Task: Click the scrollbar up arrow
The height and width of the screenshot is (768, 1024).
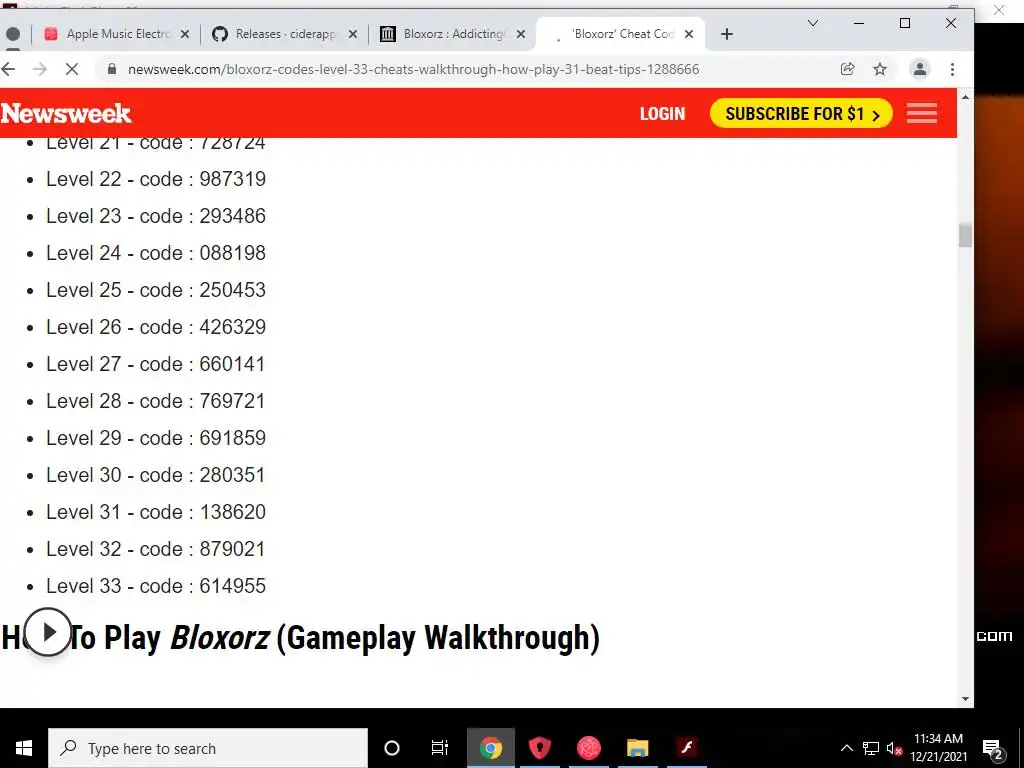Action: tap(965, 97)
